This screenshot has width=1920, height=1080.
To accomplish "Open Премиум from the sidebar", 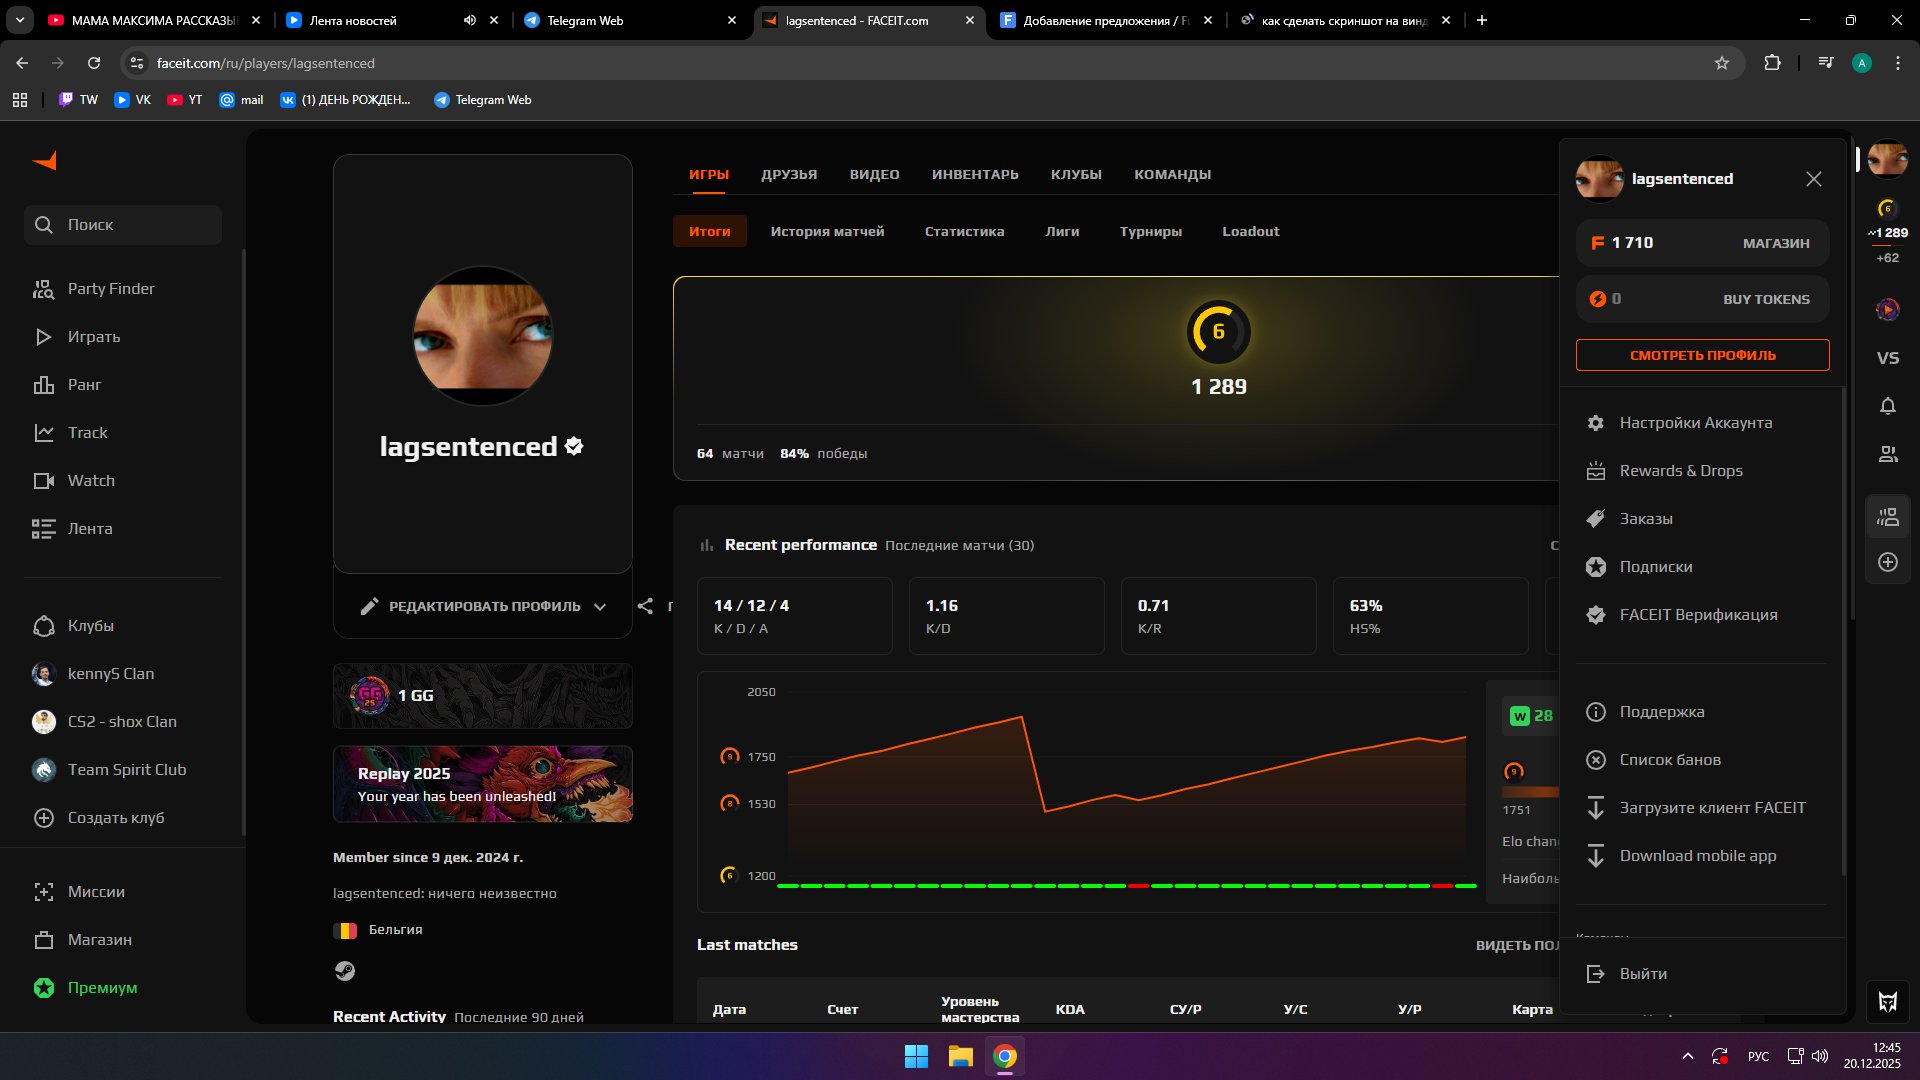I will (44, 988).
